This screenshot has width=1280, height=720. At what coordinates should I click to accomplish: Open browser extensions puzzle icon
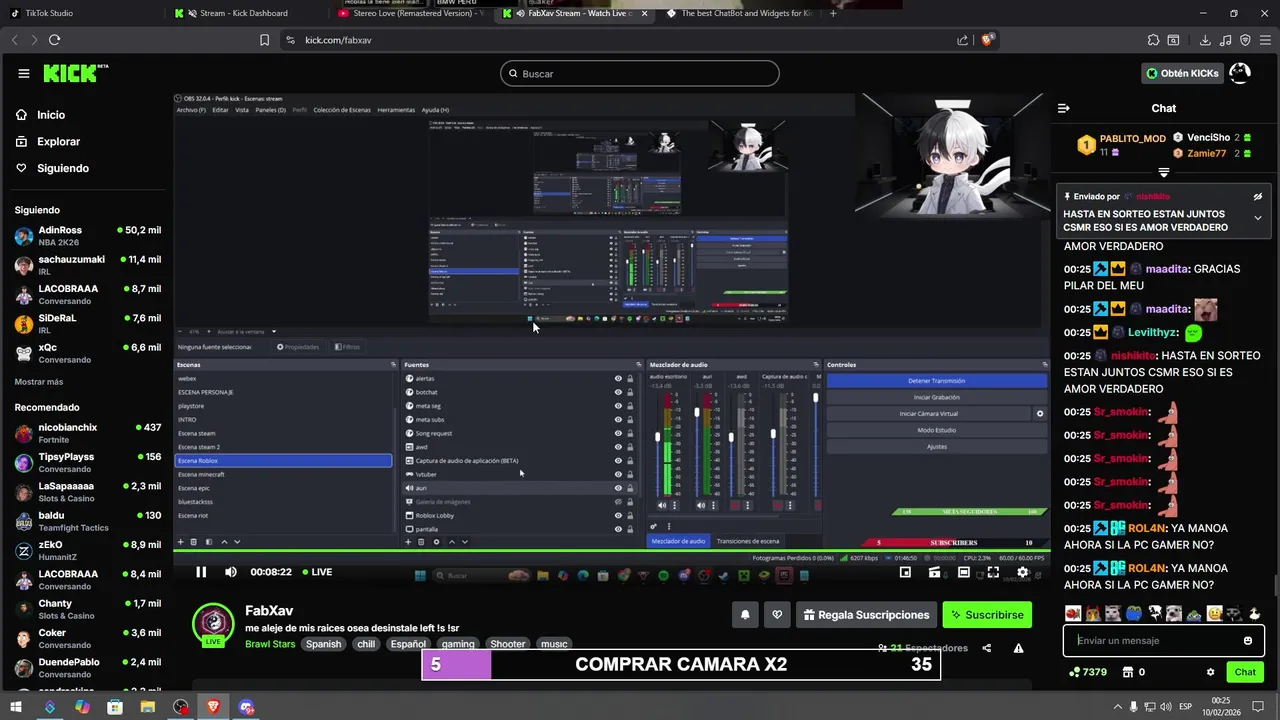[x=1153, y=40]
